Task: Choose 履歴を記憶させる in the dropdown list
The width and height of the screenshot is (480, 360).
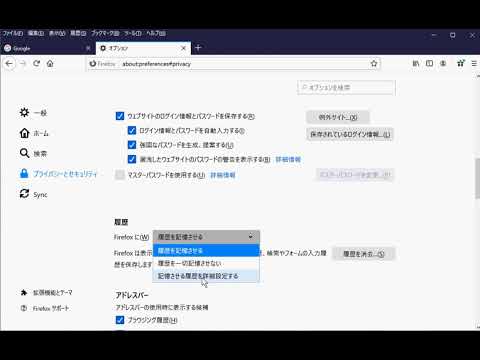Action: point(206,250)
